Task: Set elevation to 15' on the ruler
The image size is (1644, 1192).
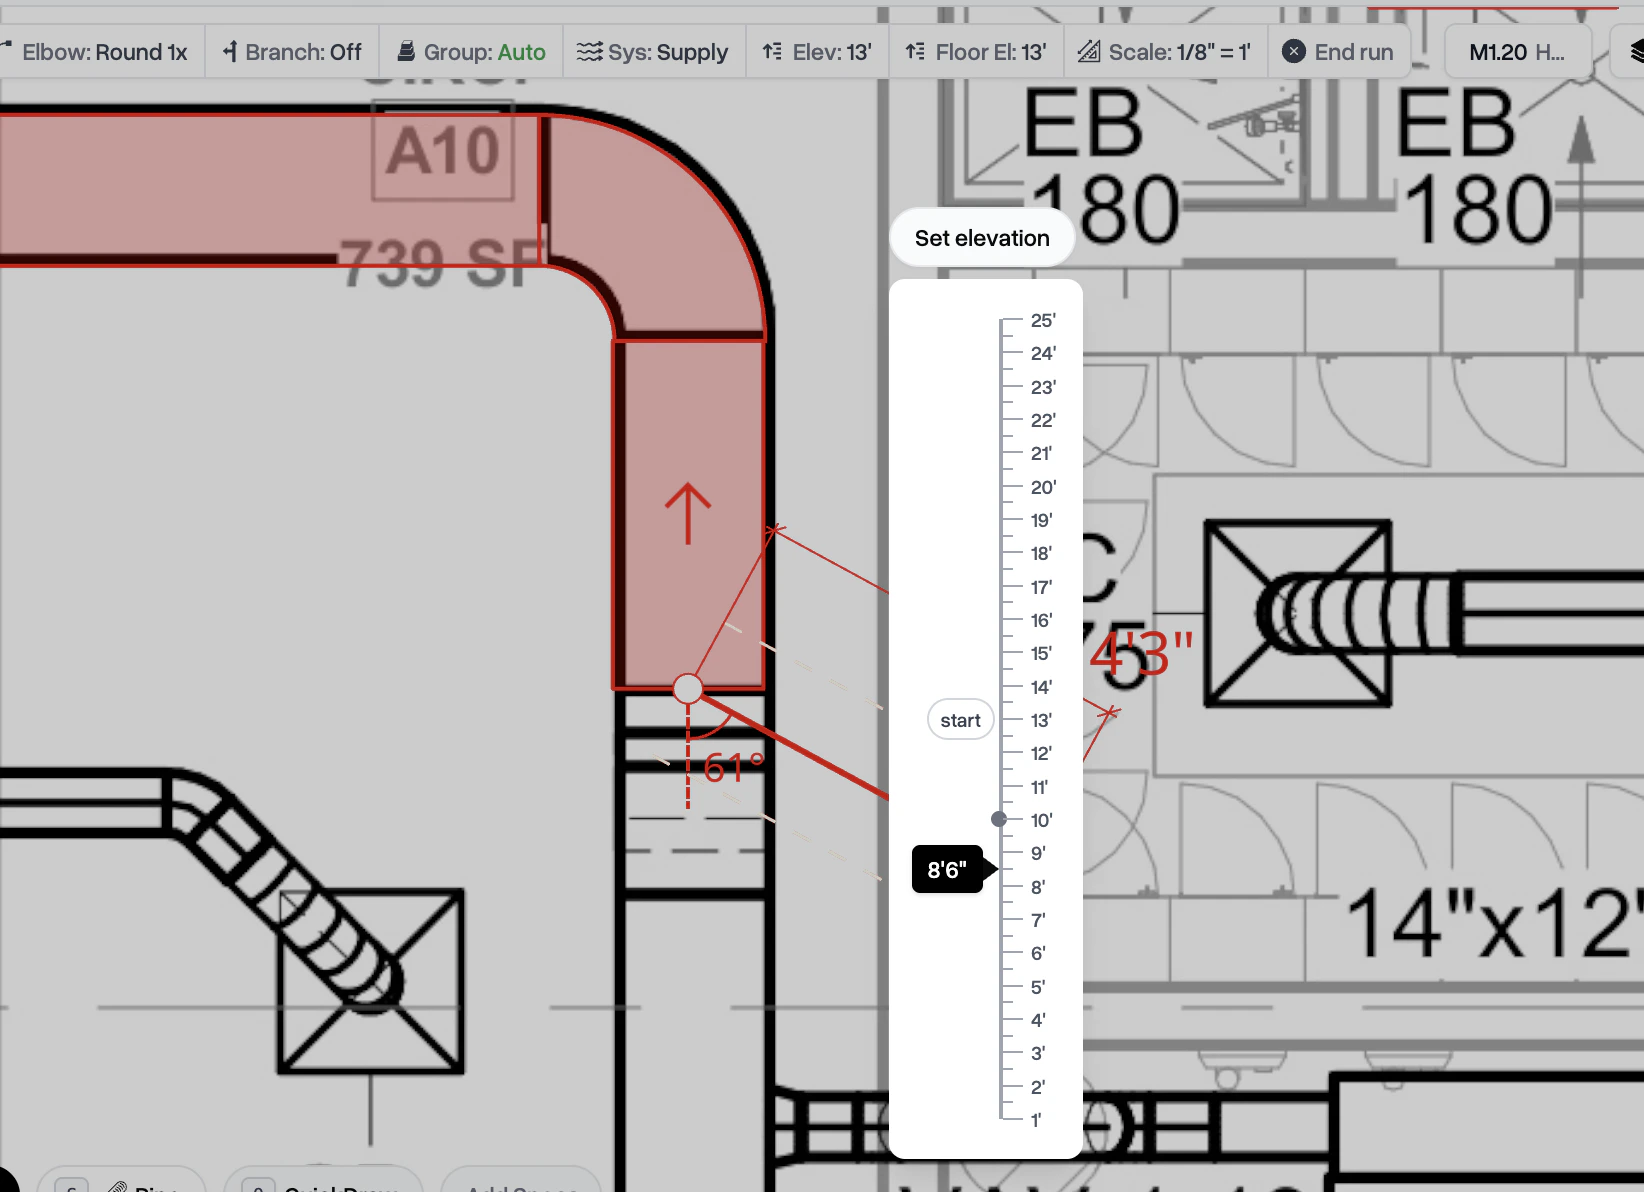Action: (x=1041, y=653)
